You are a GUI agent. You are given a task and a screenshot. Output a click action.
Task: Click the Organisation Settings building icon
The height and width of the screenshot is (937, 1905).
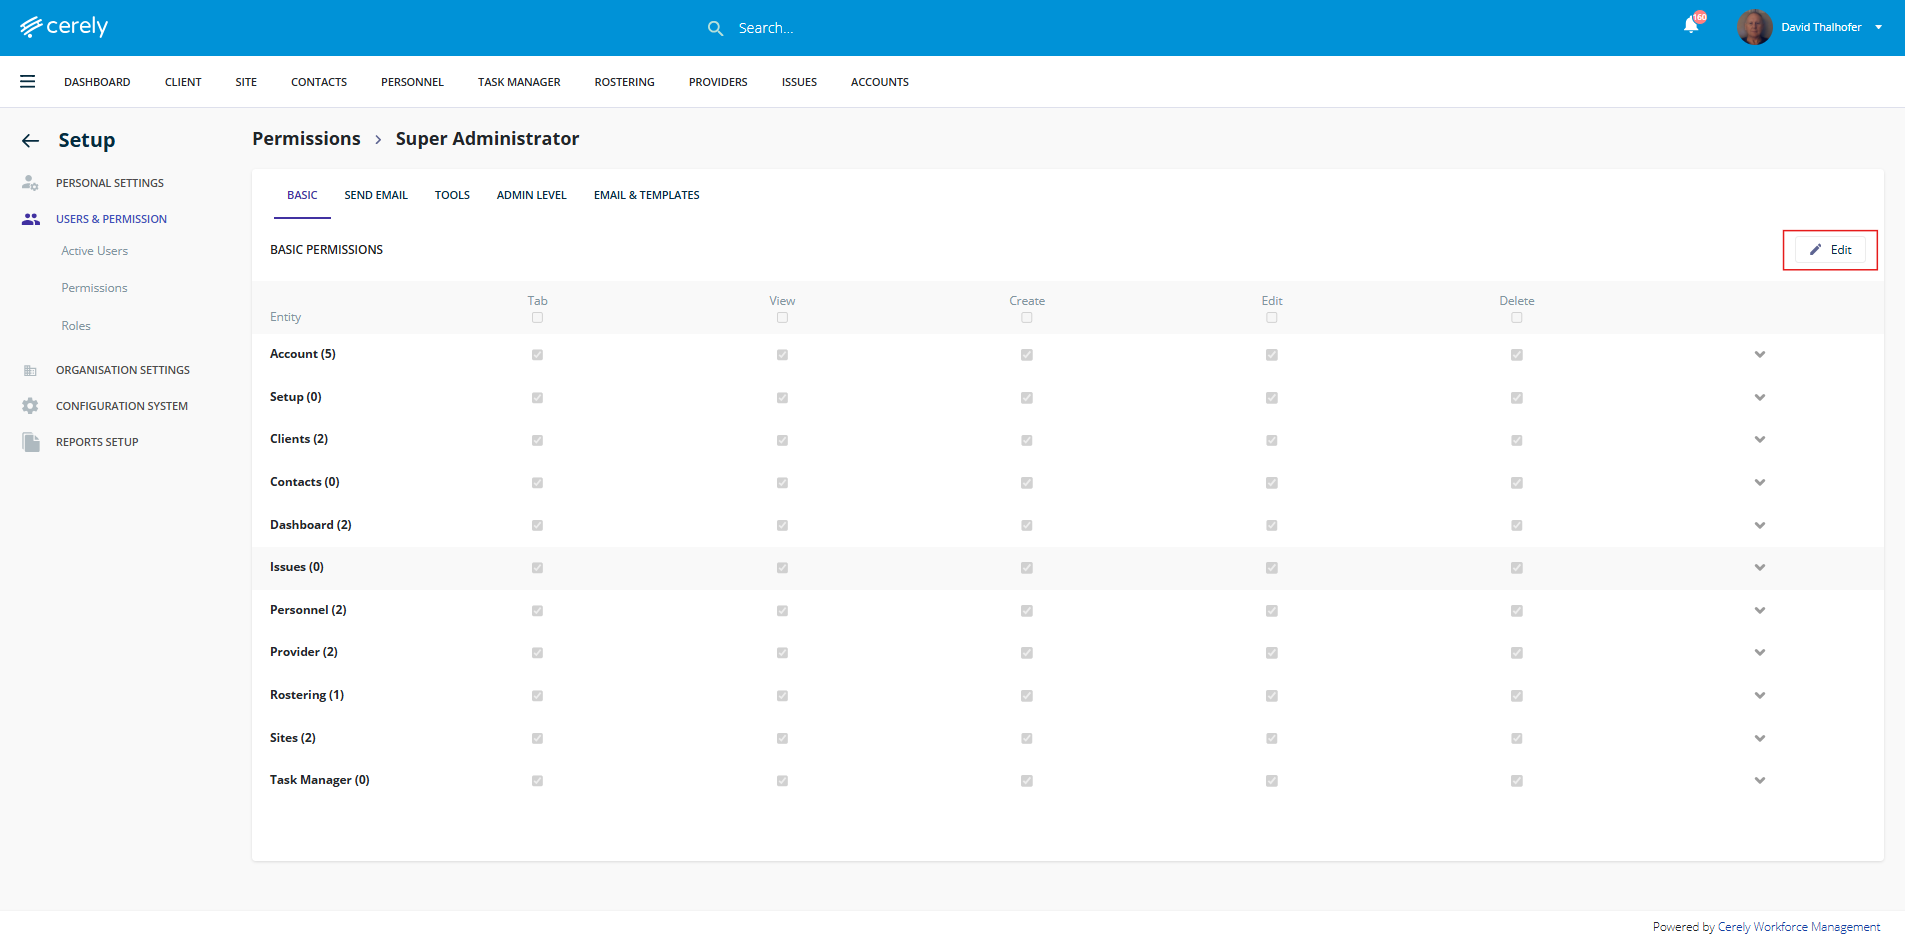coord(30,370)
